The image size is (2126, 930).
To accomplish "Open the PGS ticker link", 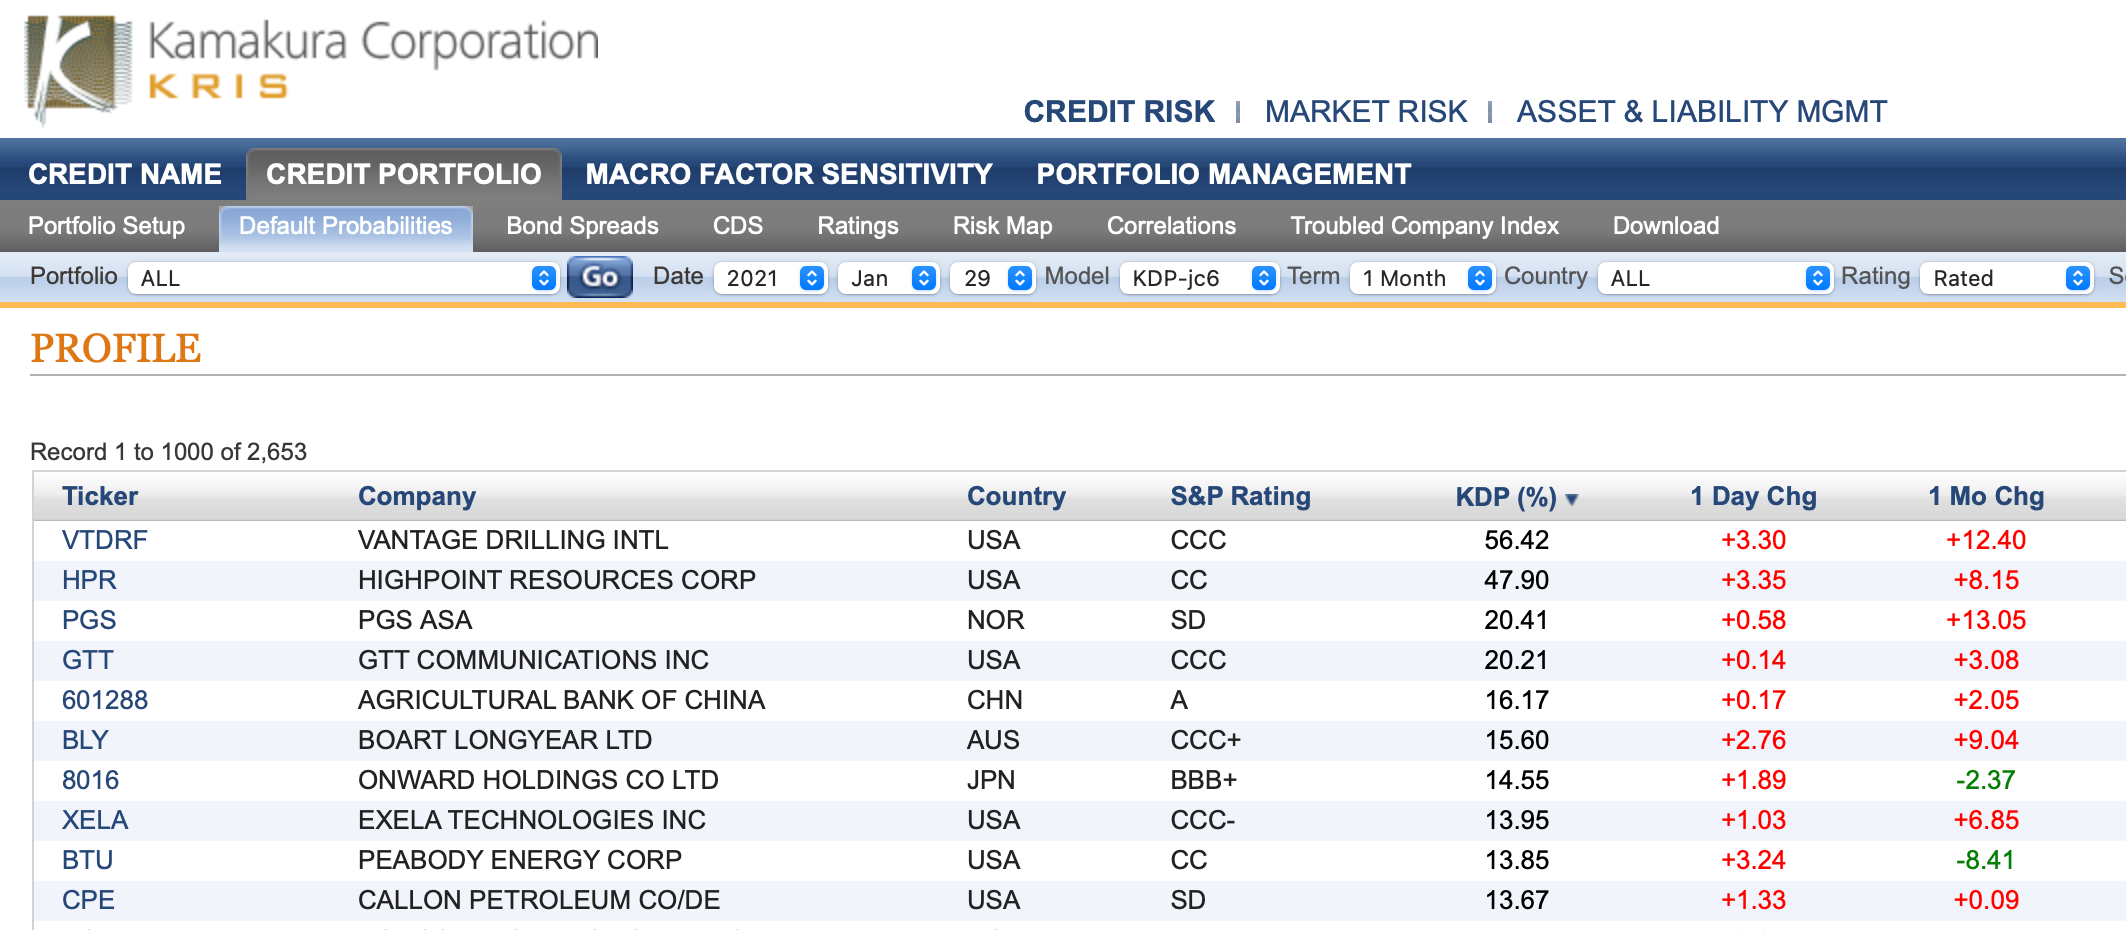I will coord(89,620).
